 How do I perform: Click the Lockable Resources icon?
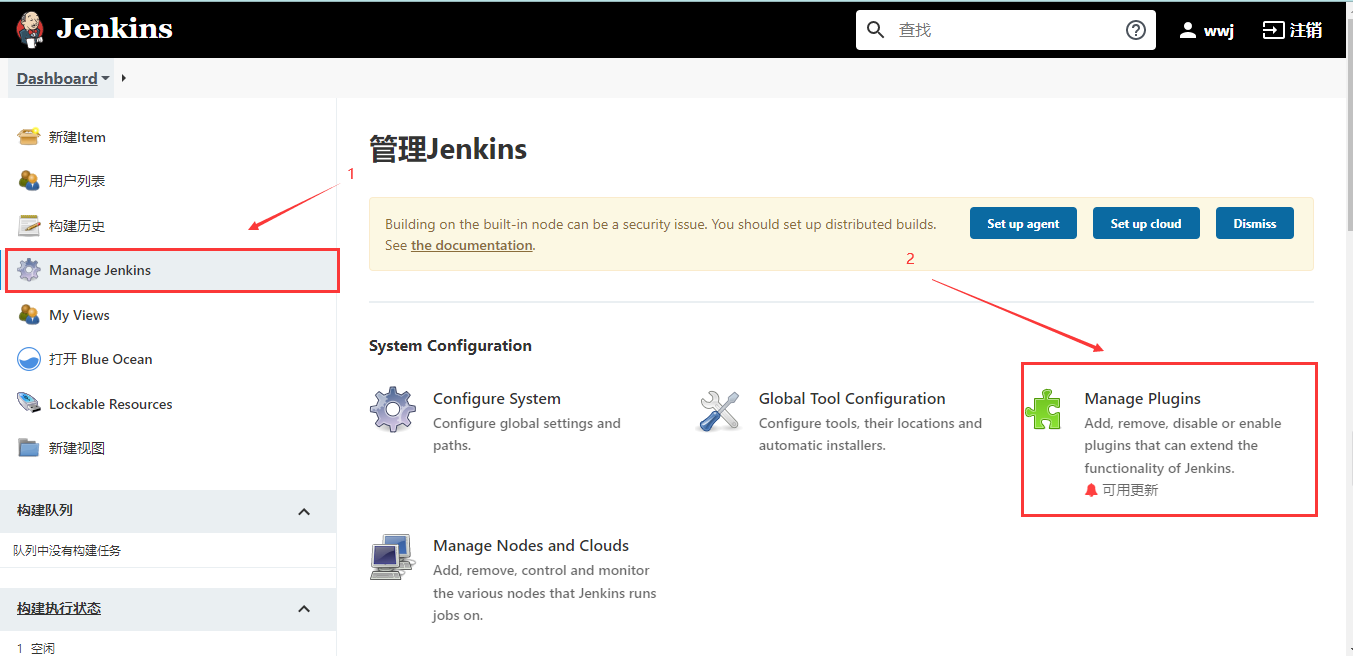[29, 403]
